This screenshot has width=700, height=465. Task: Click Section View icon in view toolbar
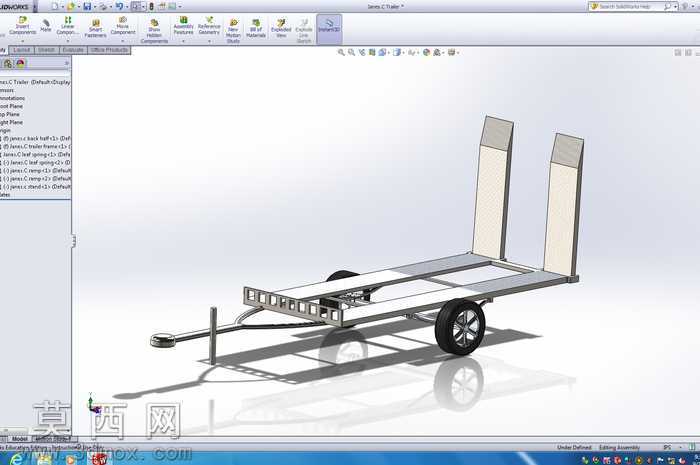point(372,53)
